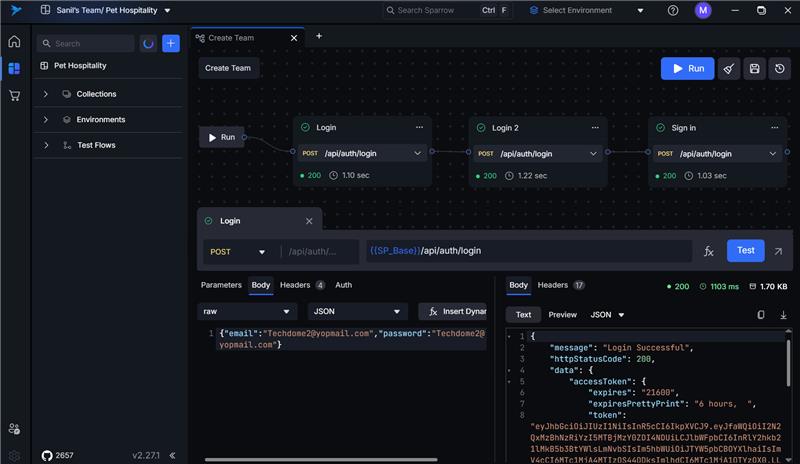Expand the Test Flows tree item
Screen dimensions: 800x464
pos(45,145)
